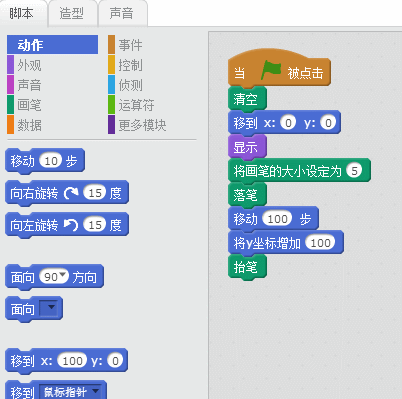Image resolution: width=402 pixels, height=399 pixels.
Task: Select the 动作 block category
Action: click(53, 45)
